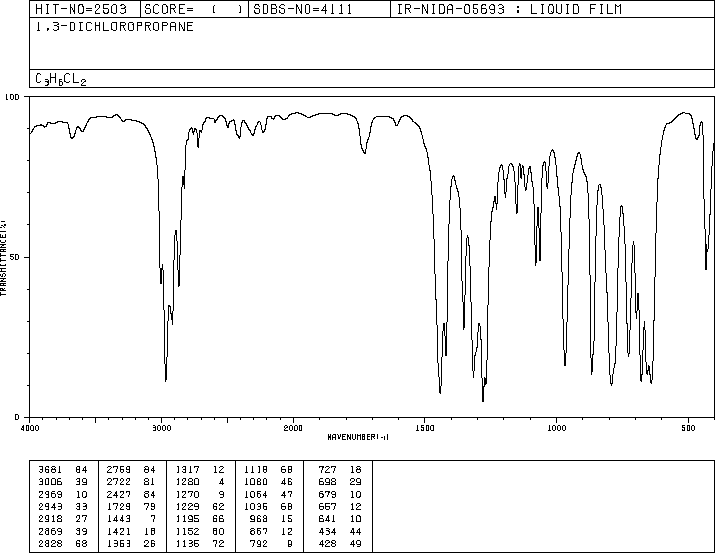715x553 pixels.
Task: Click the 3000 x-axis tick label
Action: coord(161,428)
